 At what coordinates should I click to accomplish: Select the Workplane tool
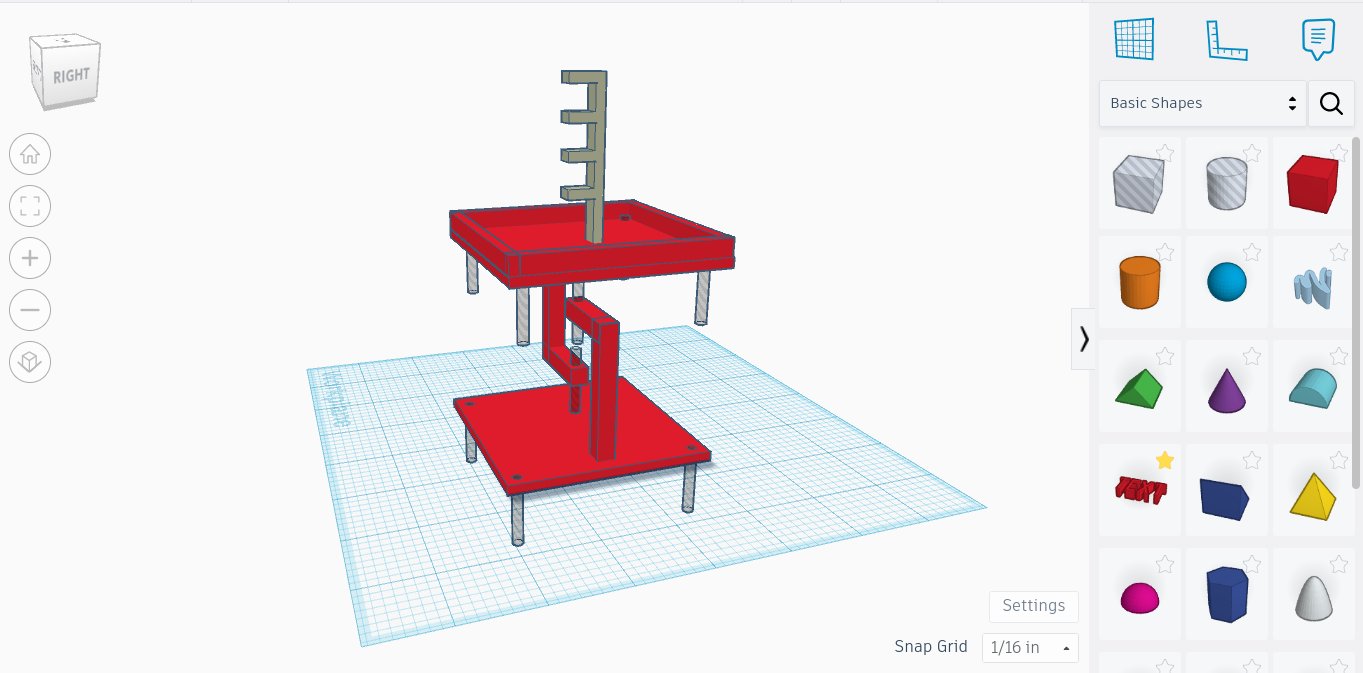(x=1134, y=39)
